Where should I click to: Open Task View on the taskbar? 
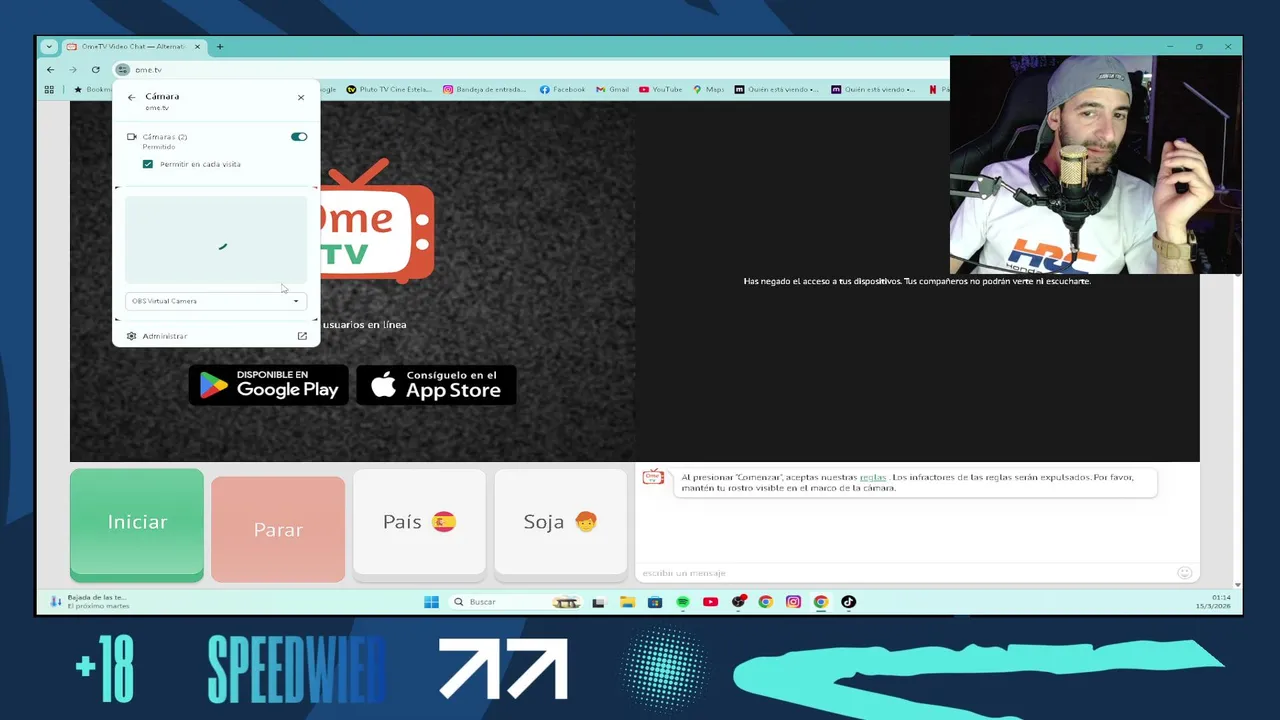pos(598,602)
